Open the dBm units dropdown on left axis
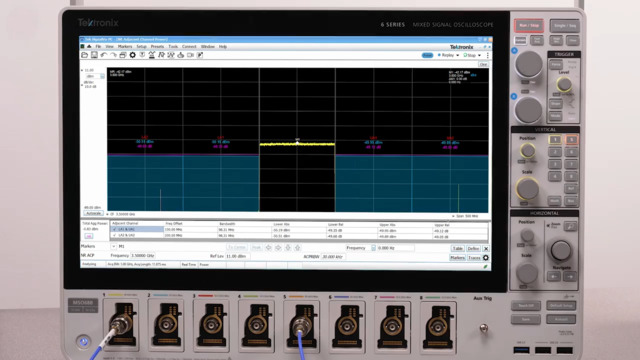 point(102,76)
